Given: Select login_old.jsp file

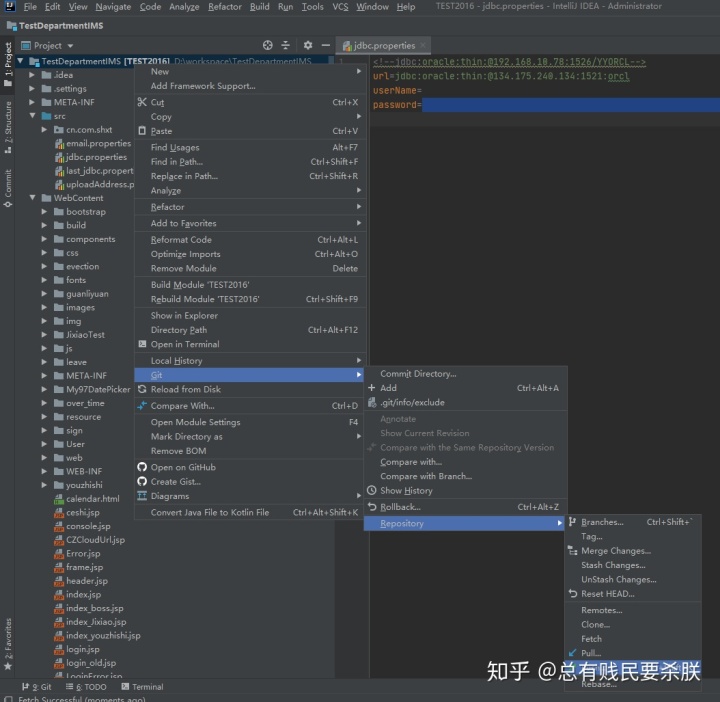Looking at the screenshot, I should pos(85,663).
